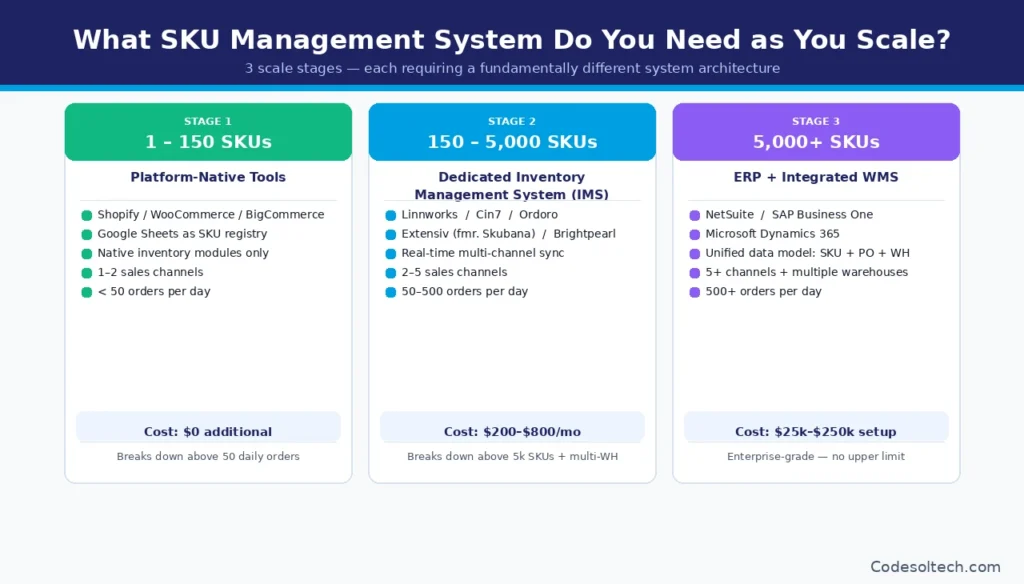Toggle the blue bullet beside 2-5 sales channels
The width and height of the screenshot is (1024, 584).
(389, 272)
